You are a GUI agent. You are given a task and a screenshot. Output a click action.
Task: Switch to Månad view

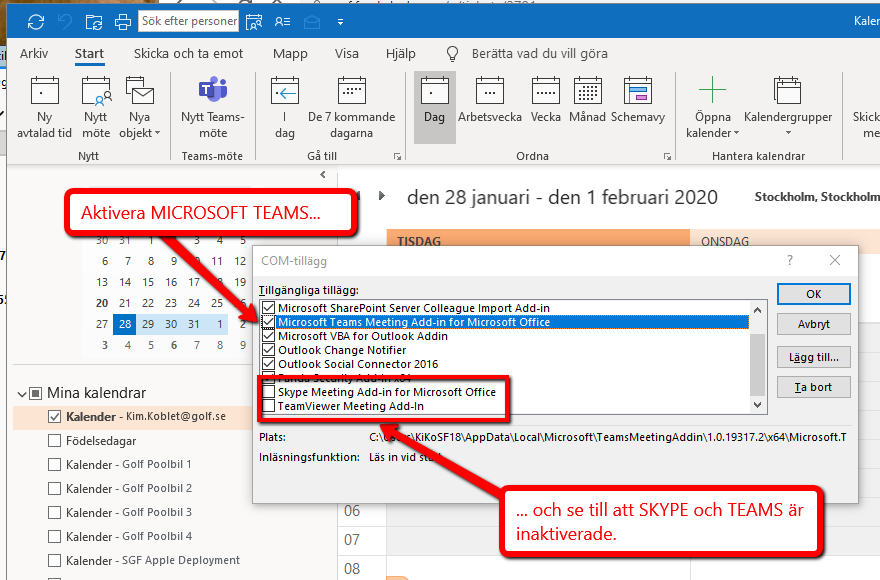click(x=588, y=101)
